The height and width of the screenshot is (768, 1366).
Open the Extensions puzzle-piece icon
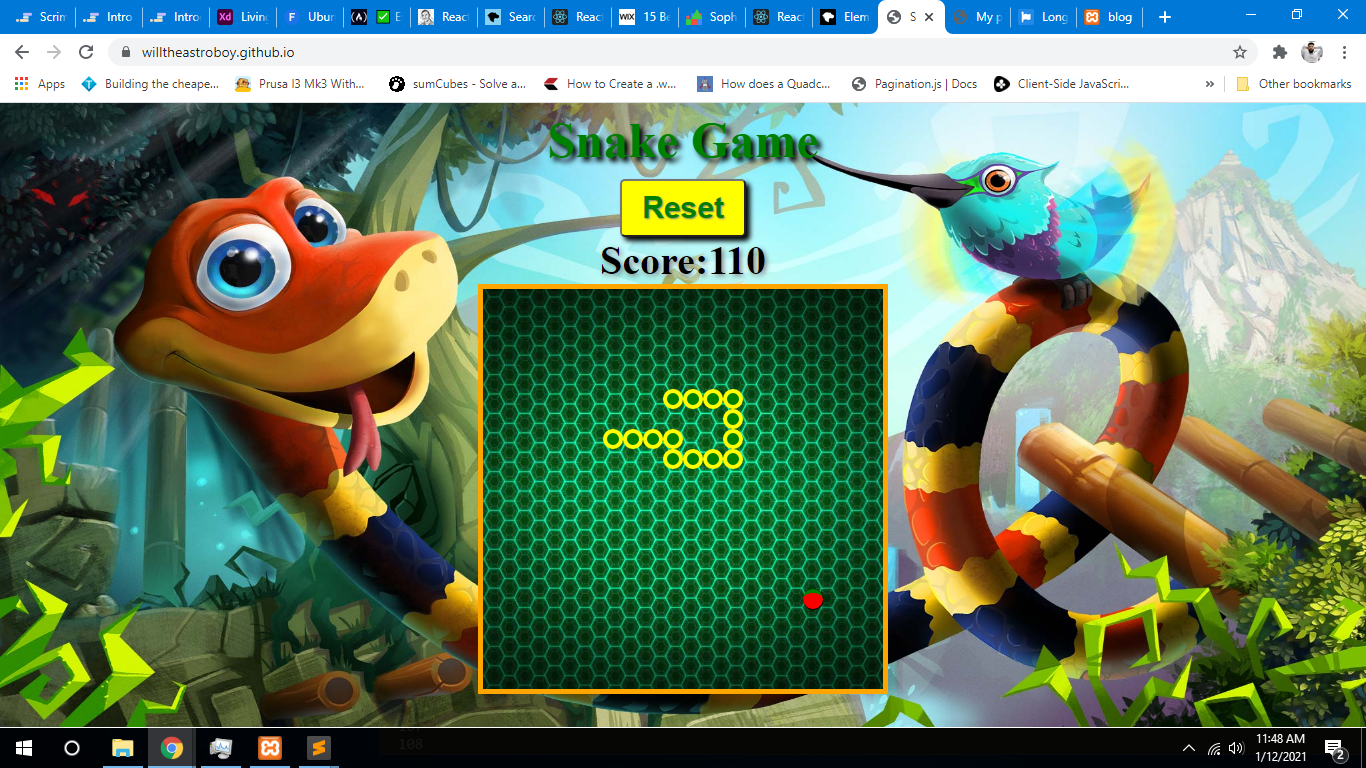[1280, 52]
